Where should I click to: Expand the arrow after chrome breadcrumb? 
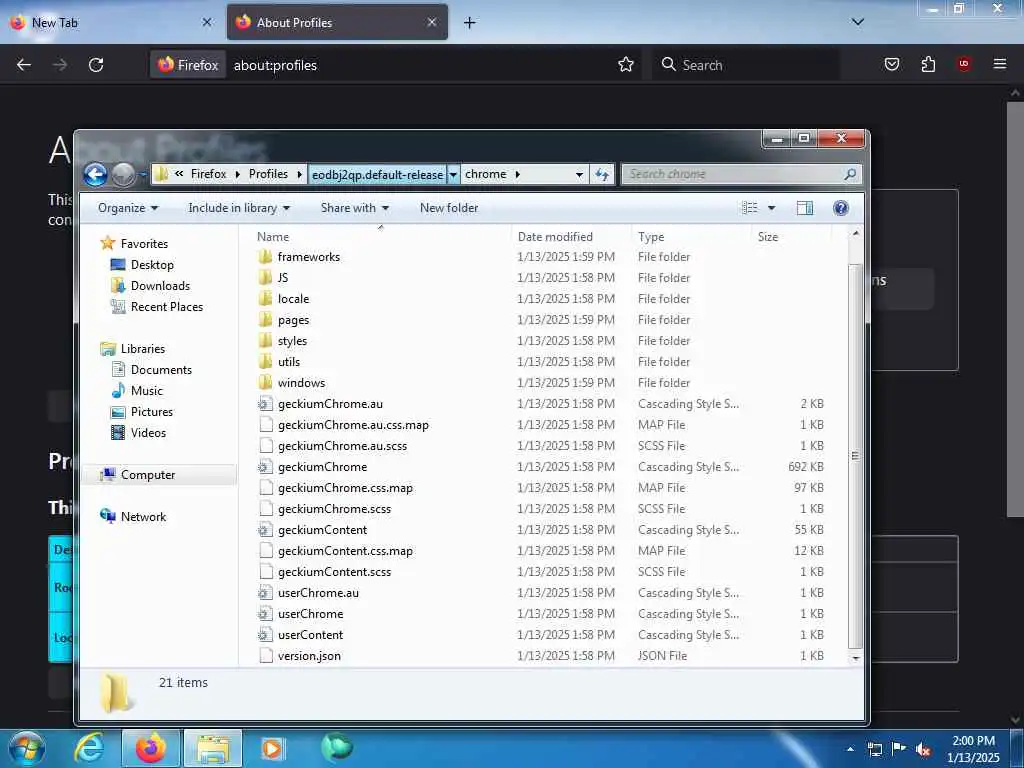[x=518, y=174]
